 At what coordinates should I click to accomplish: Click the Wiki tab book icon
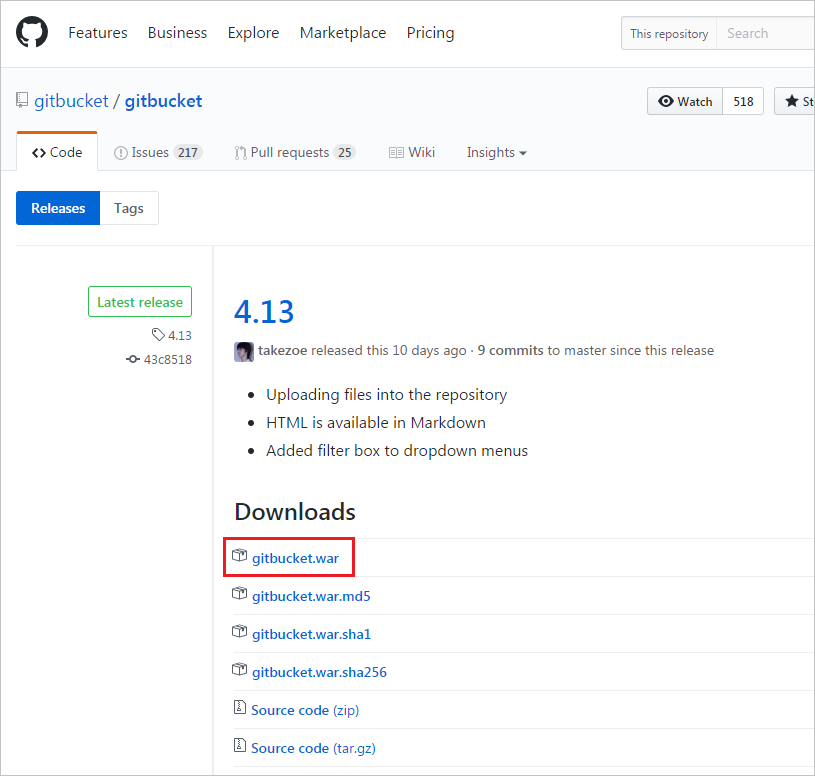pyautogui.click(x=396, y=153)
